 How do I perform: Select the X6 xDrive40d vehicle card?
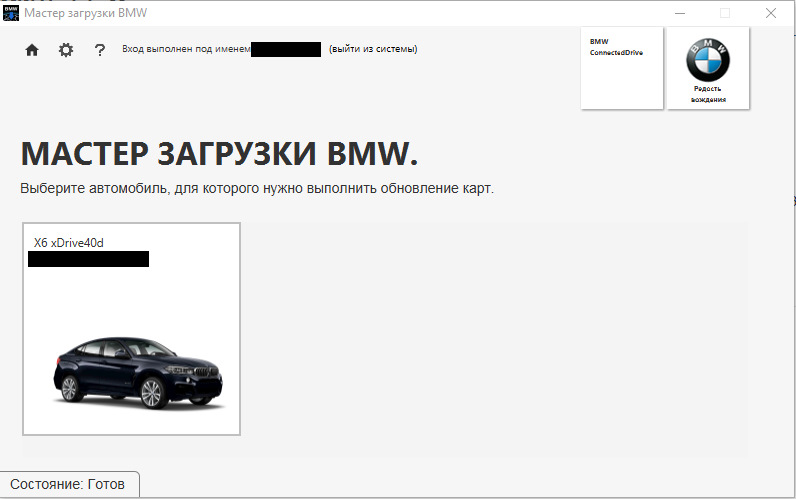[131, 329]
